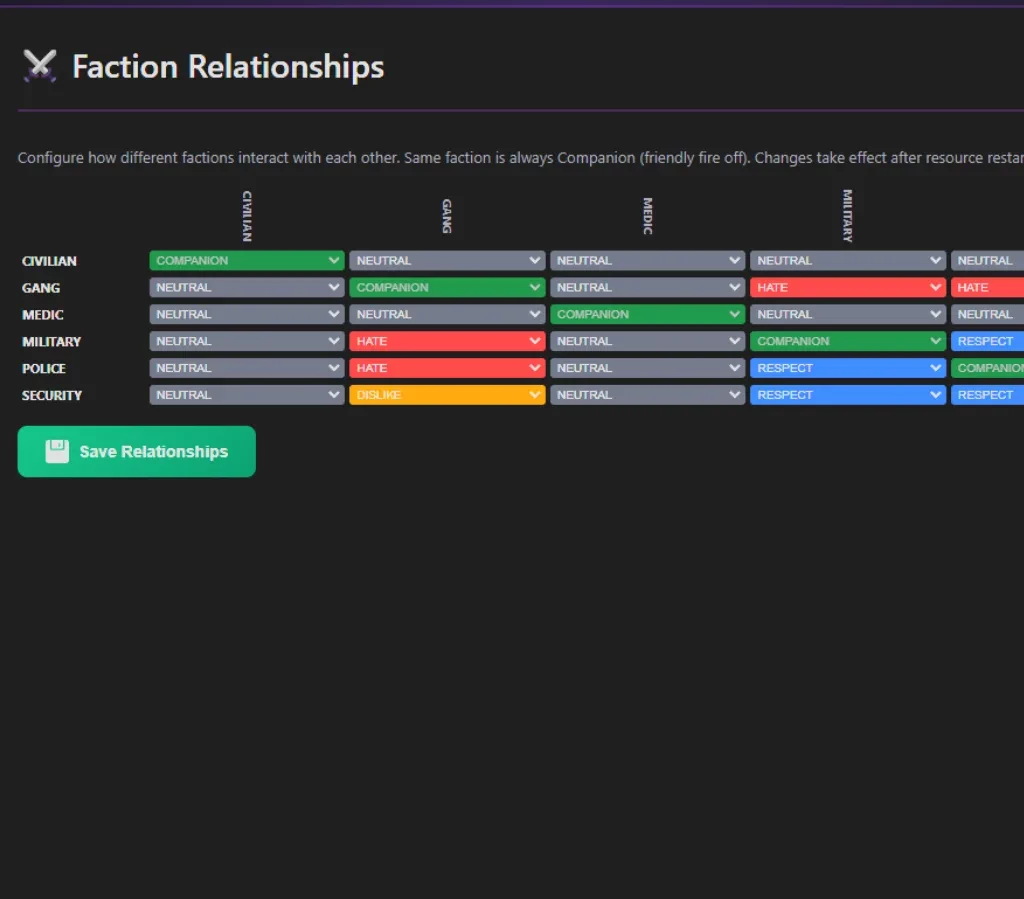Save Relationships button

coord(136,451)
